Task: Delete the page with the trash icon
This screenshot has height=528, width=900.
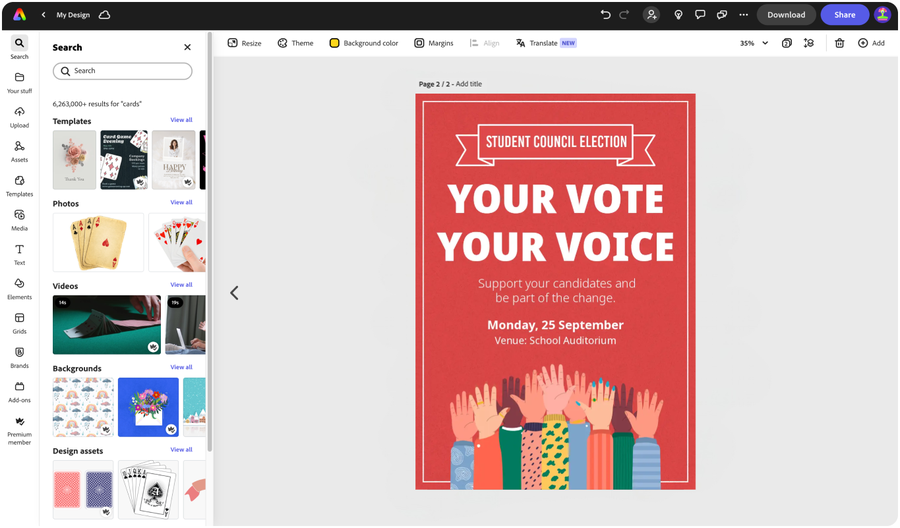Action: [x=840, y=43]
